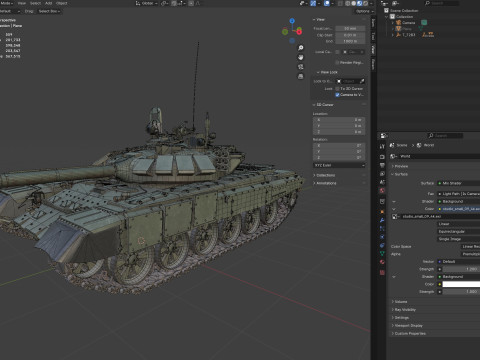Open the Transform Orientation Global dropdown
This screenshot has height=360, width=480.
click(146, 3)
